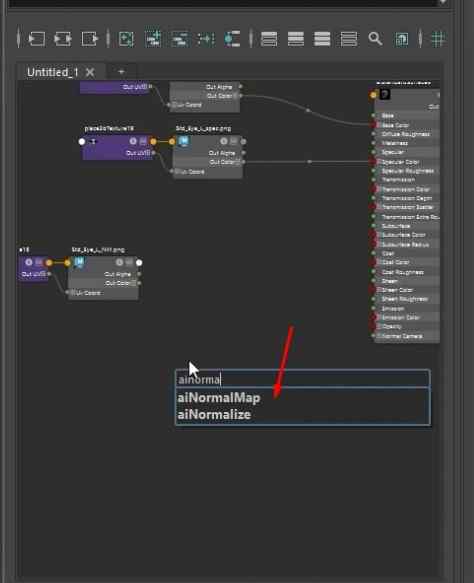Click the Emission Color attribute

[400, 318]
